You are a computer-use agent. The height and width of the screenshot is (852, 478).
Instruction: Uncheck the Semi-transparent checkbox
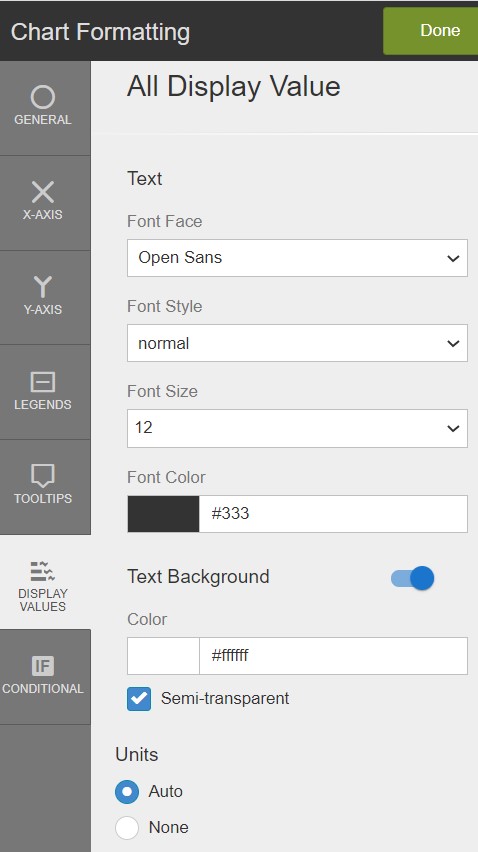coord(139,698)
